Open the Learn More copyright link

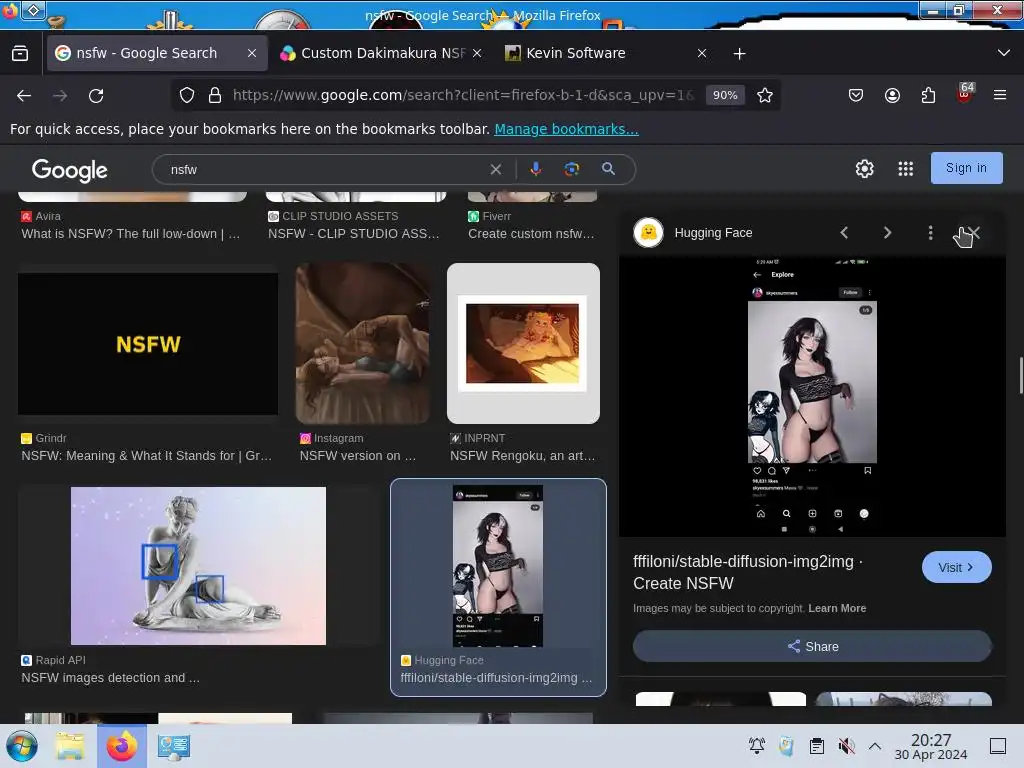pos(837,608)
